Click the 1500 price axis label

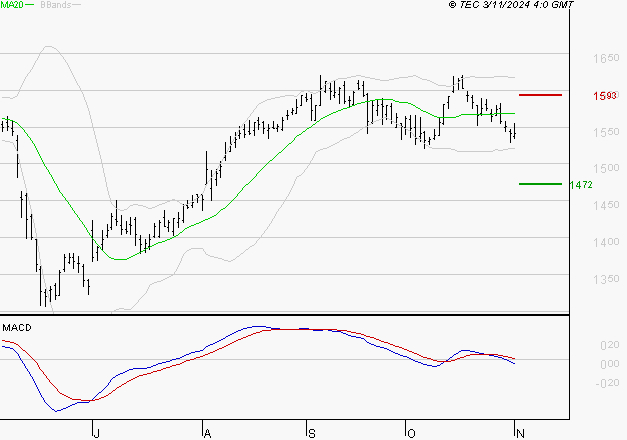(606, 168)
